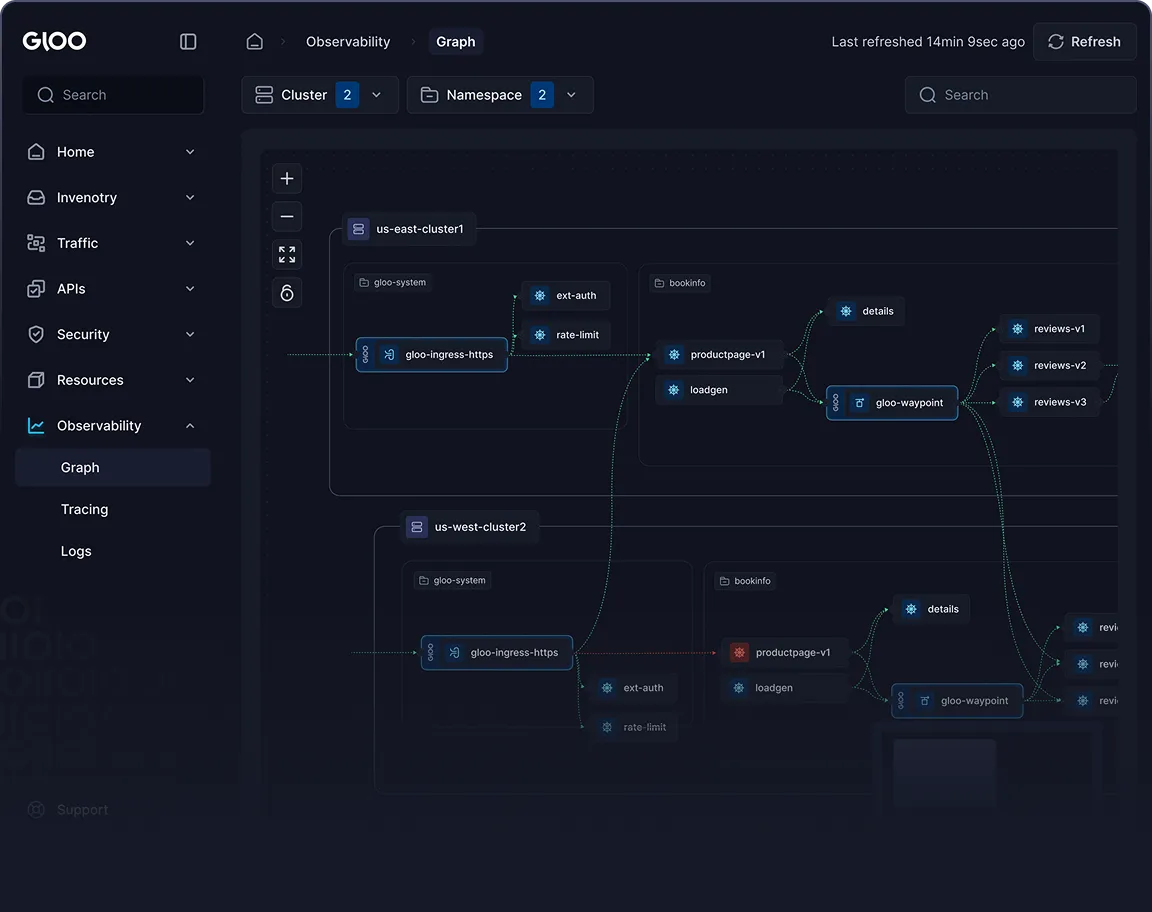Image resolution: width=1152 pixels, height=912 pixels.
Task: Expand the Inventory menu chevron
Action: (x=190, y=198)
